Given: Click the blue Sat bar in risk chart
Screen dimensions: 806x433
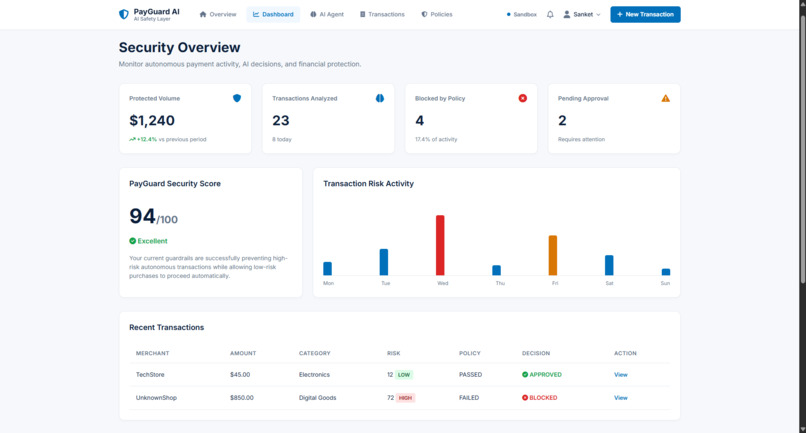Looking at the screenshot, I should tap(609, 265).
